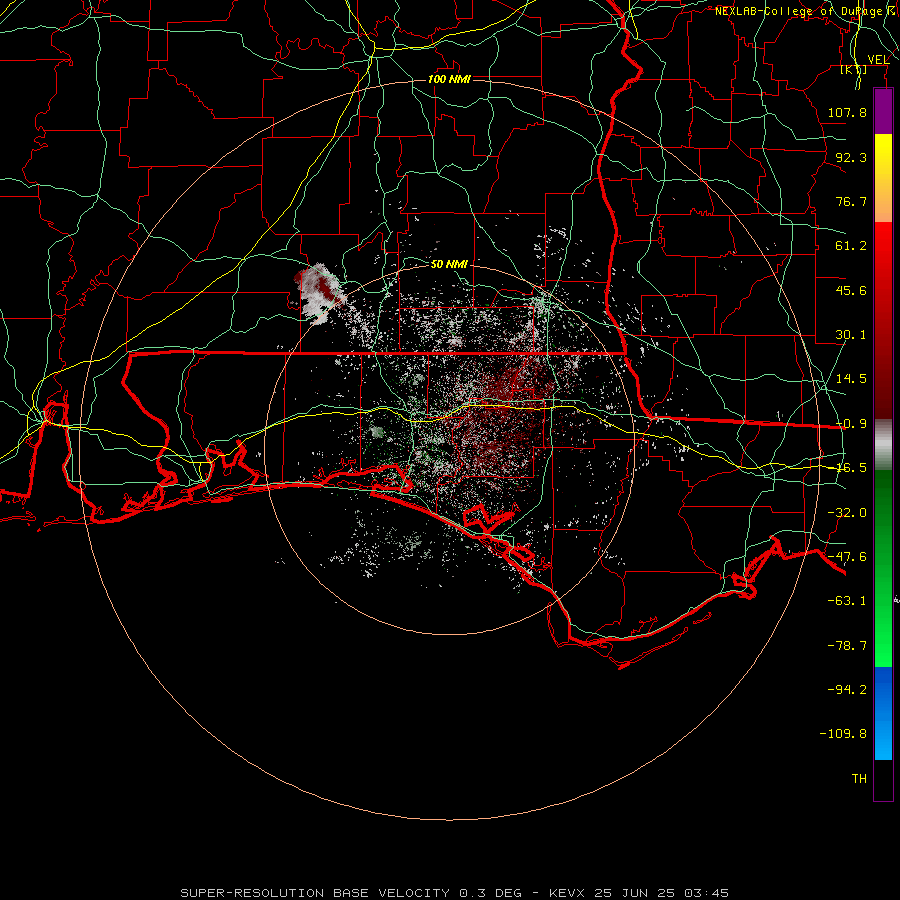Click the 03:45 timestamp in the caption

707,893
